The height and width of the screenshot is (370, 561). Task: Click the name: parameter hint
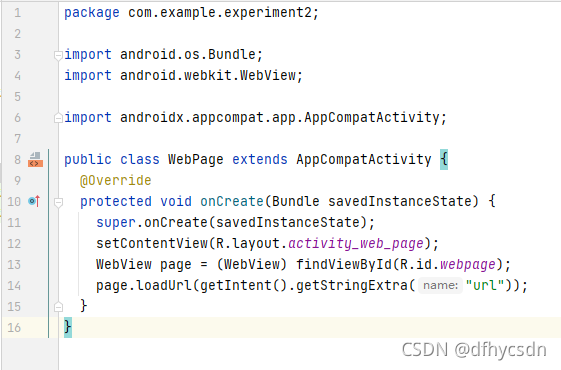[x=440, y=286]
